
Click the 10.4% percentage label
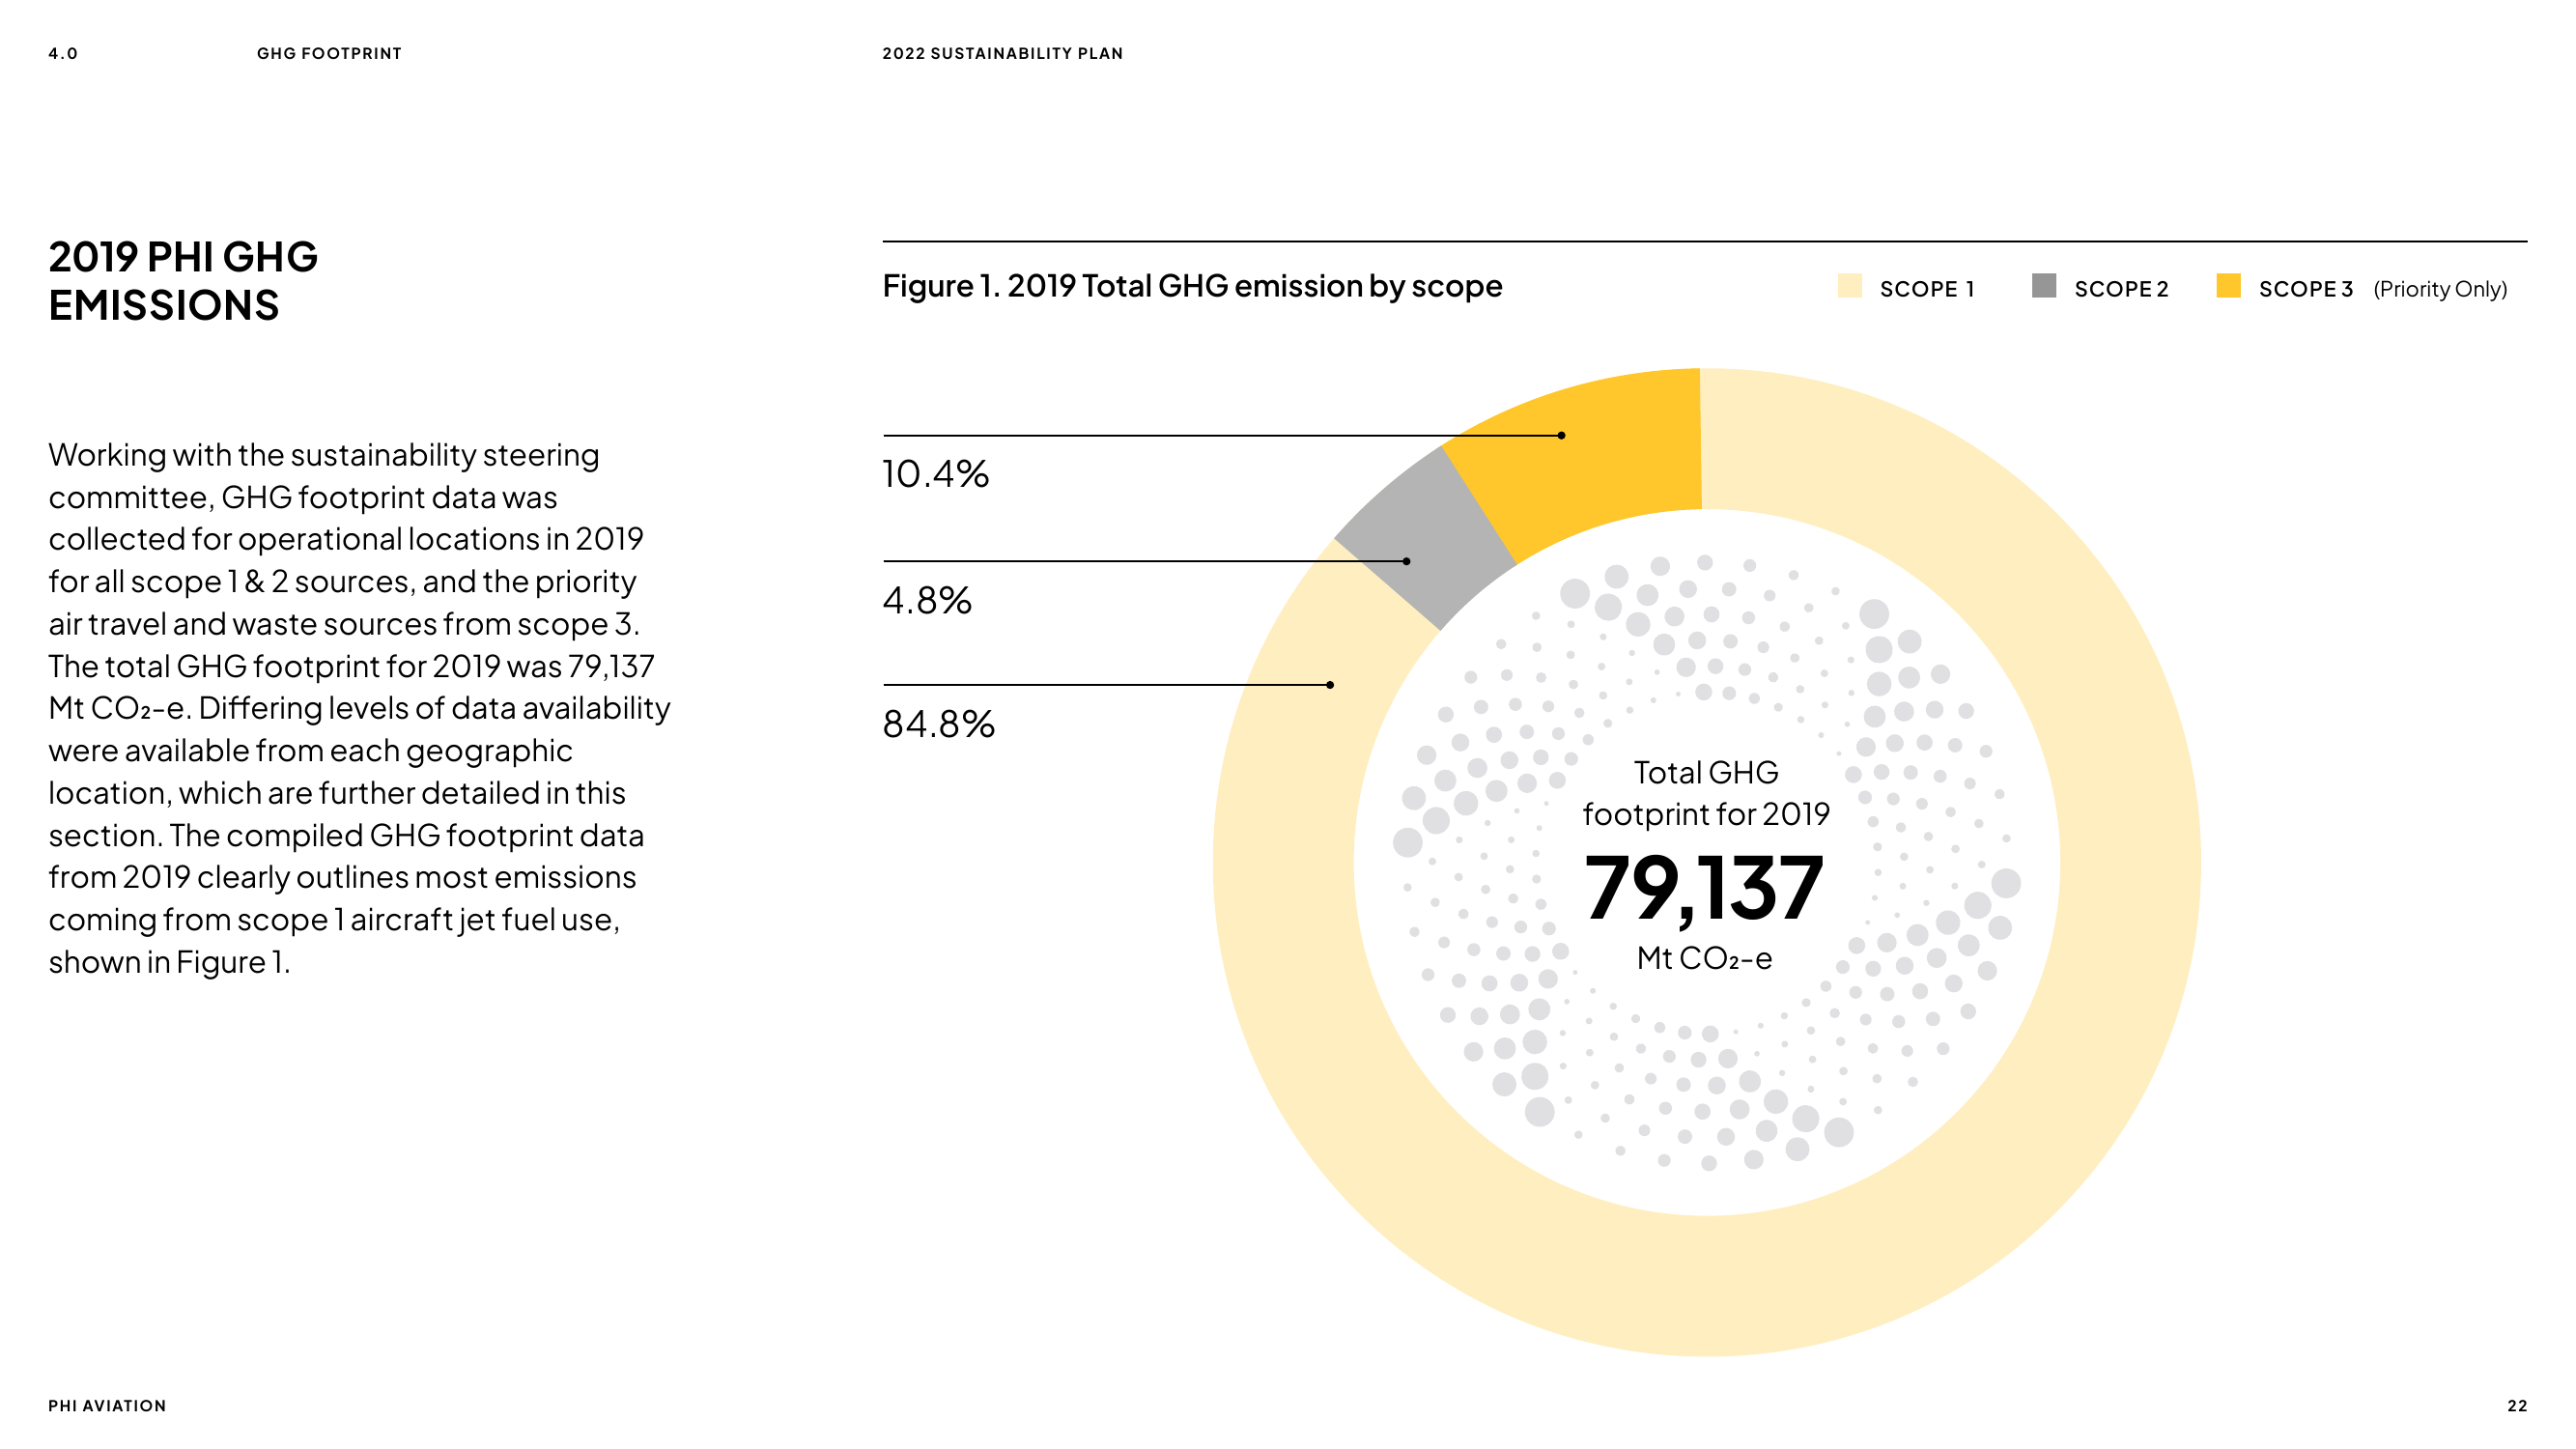coord(936,474)
